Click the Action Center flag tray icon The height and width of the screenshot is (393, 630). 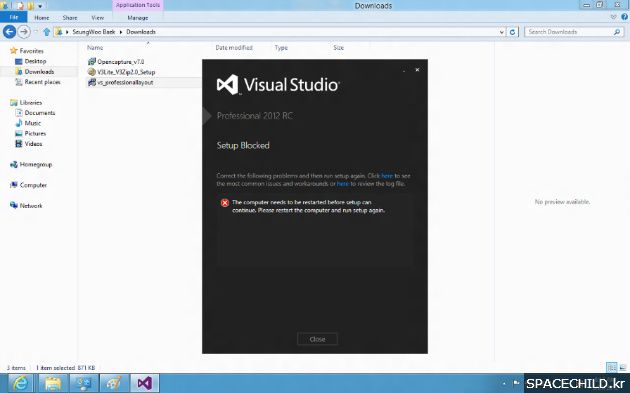tap(516, 383)
